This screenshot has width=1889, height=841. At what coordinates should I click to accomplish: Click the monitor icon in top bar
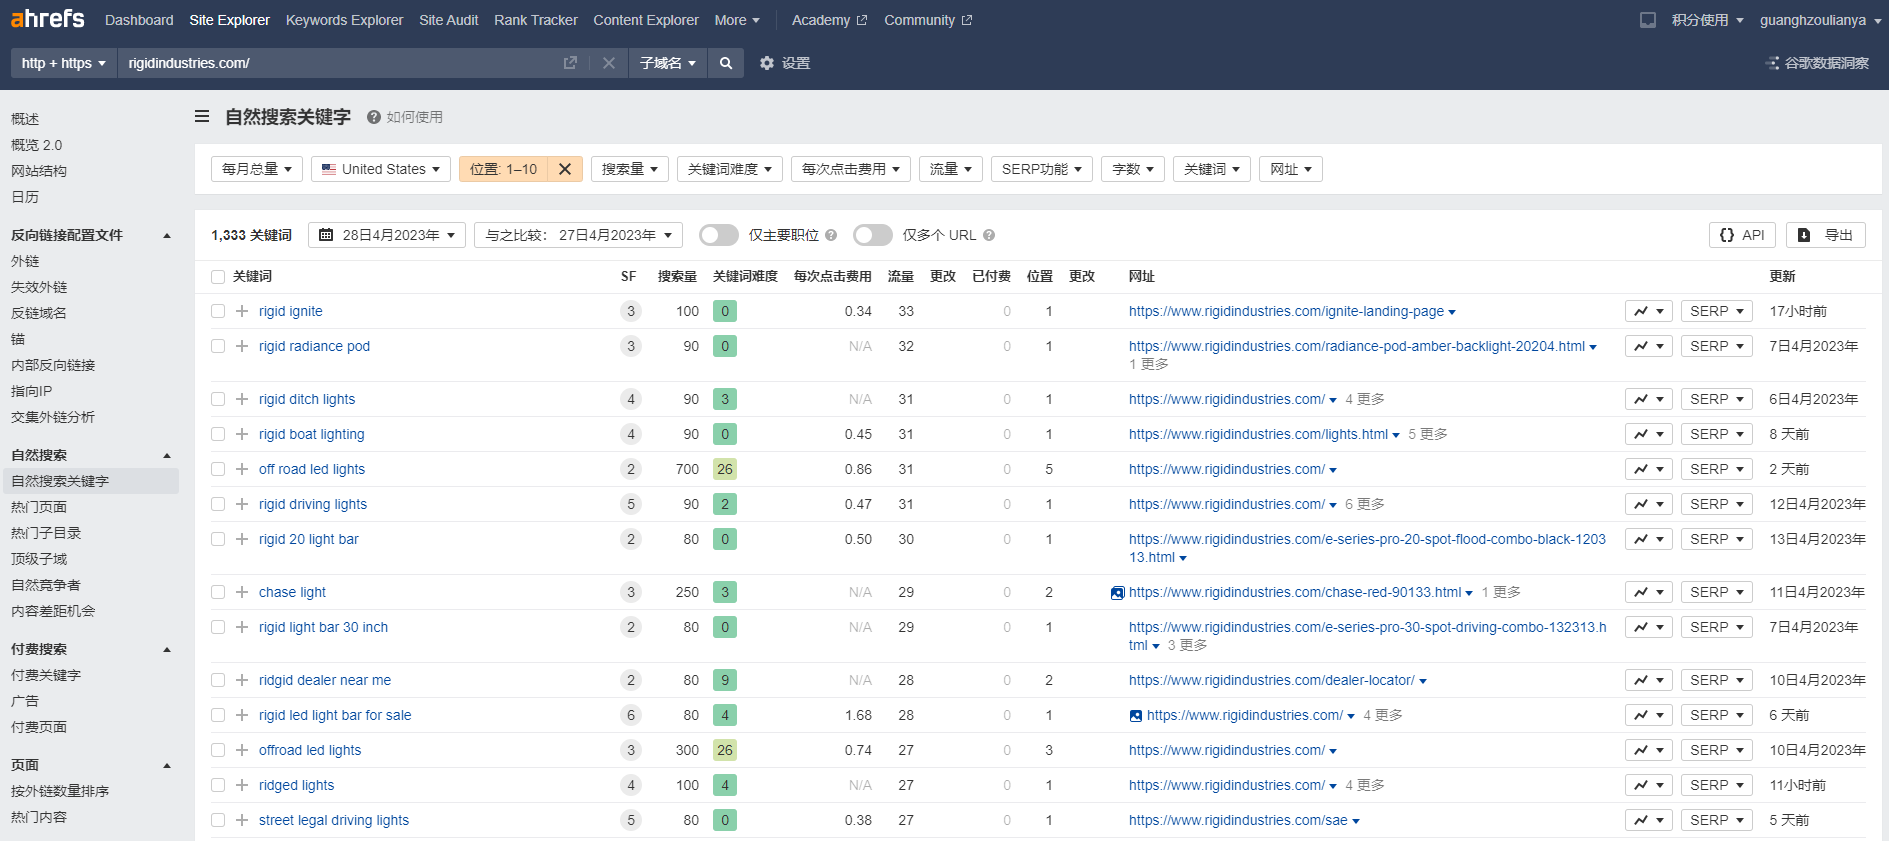coord(1648,20)
